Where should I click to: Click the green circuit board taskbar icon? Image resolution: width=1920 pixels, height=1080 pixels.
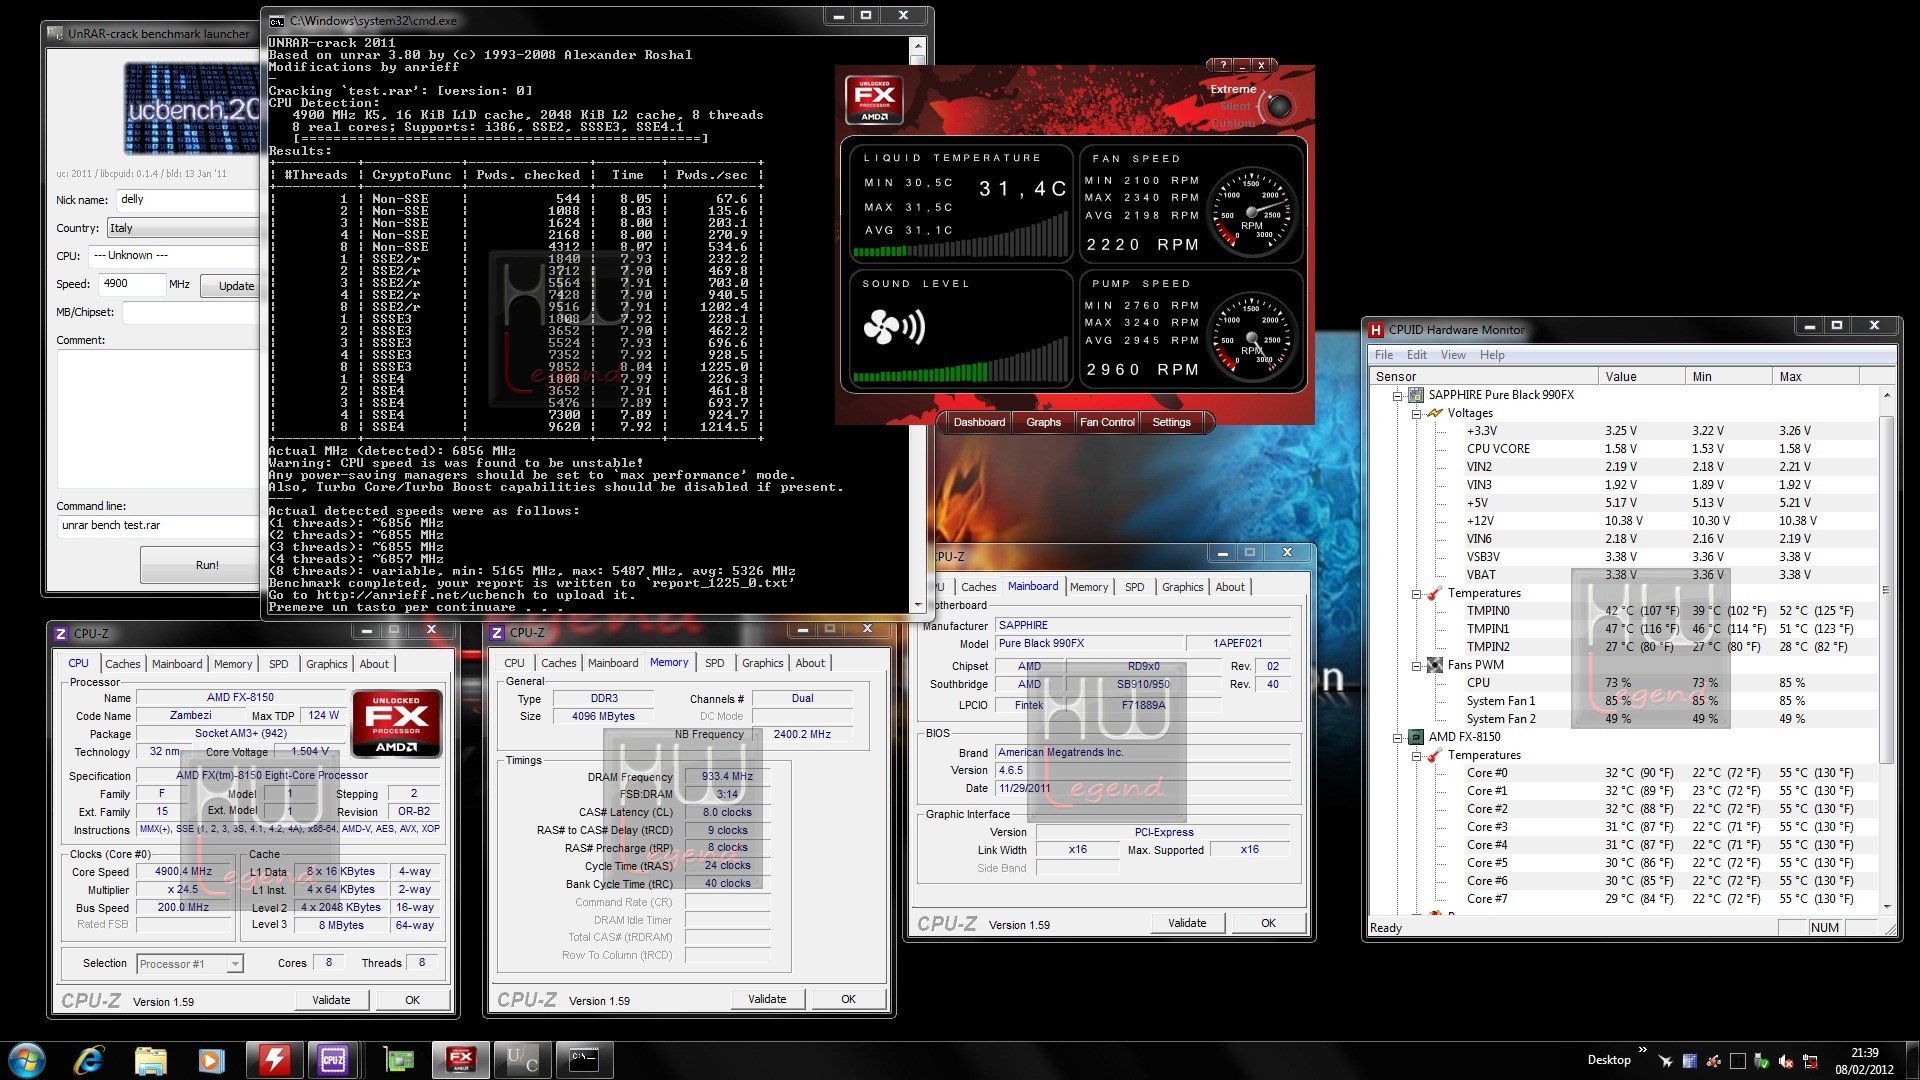[x=399, y=1059]
